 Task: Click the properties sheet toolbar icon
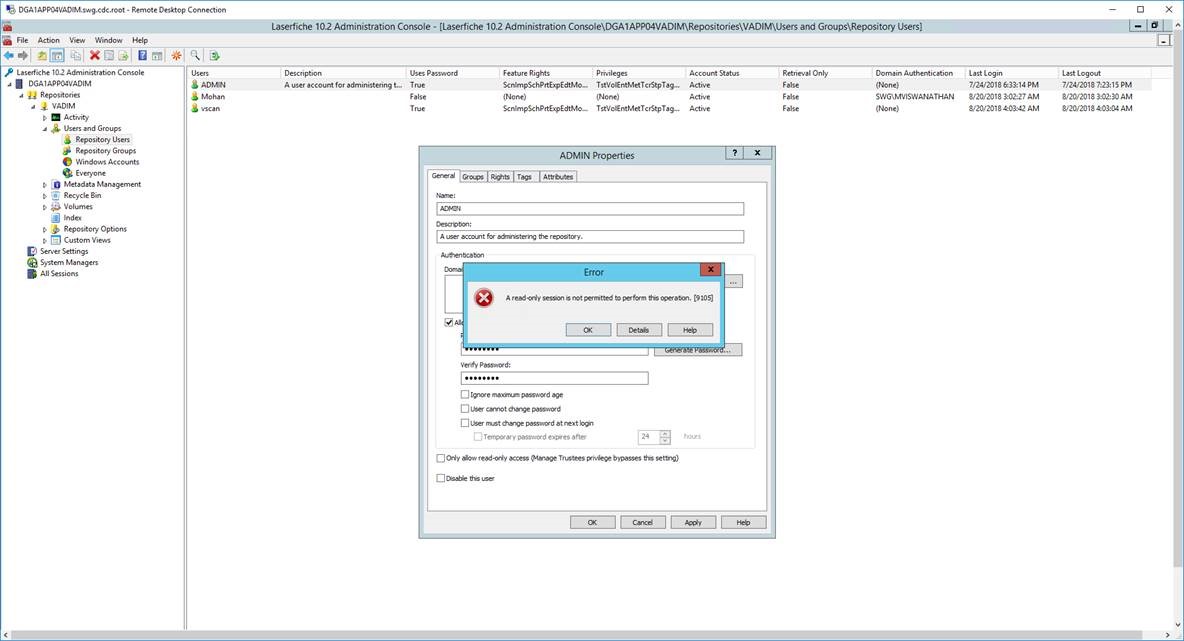pos(109,56)
